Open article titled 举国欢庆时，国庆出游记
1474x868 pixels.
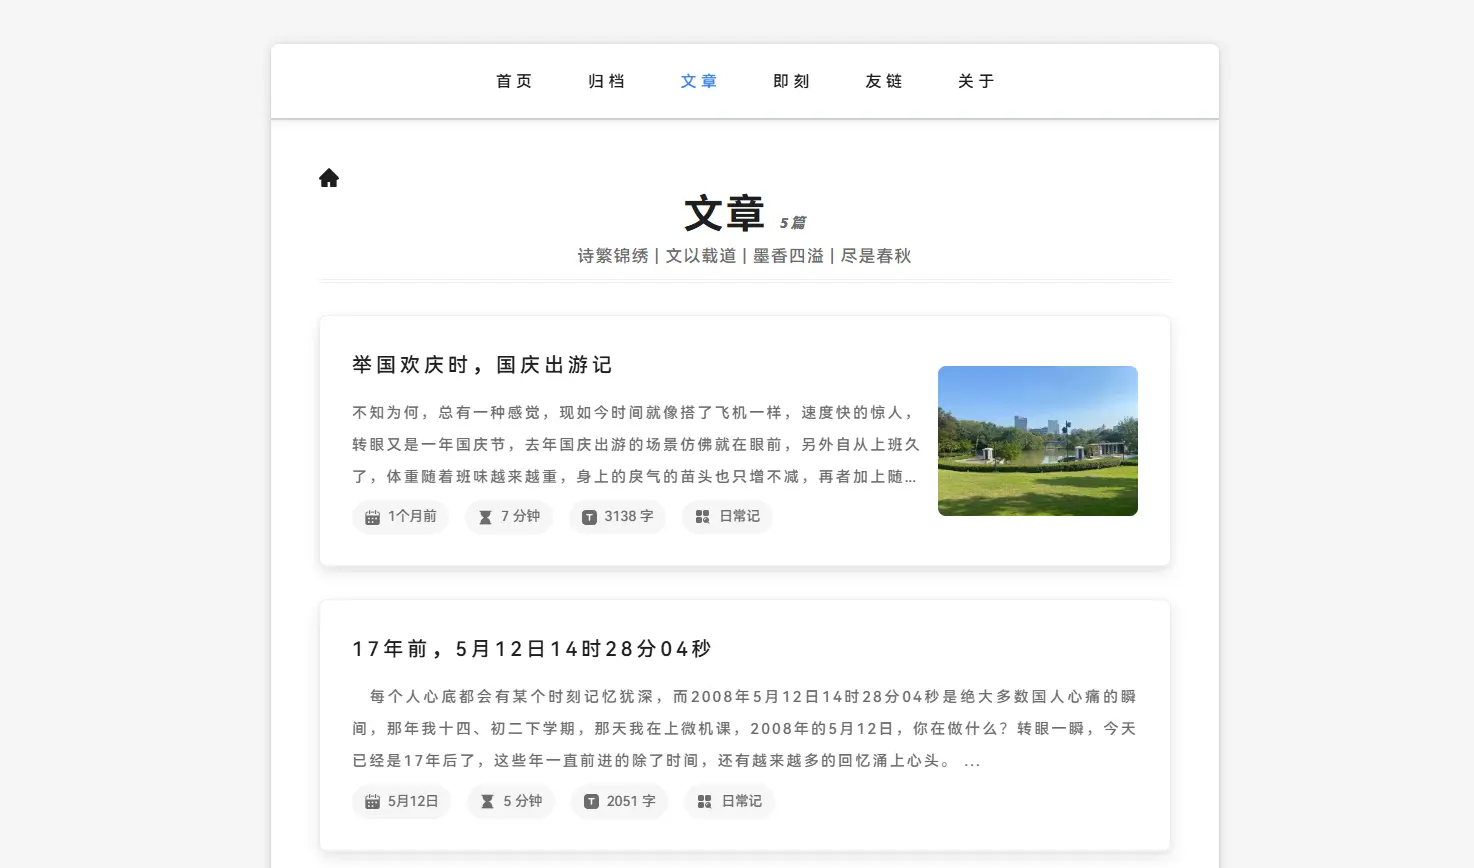(482, 365)
